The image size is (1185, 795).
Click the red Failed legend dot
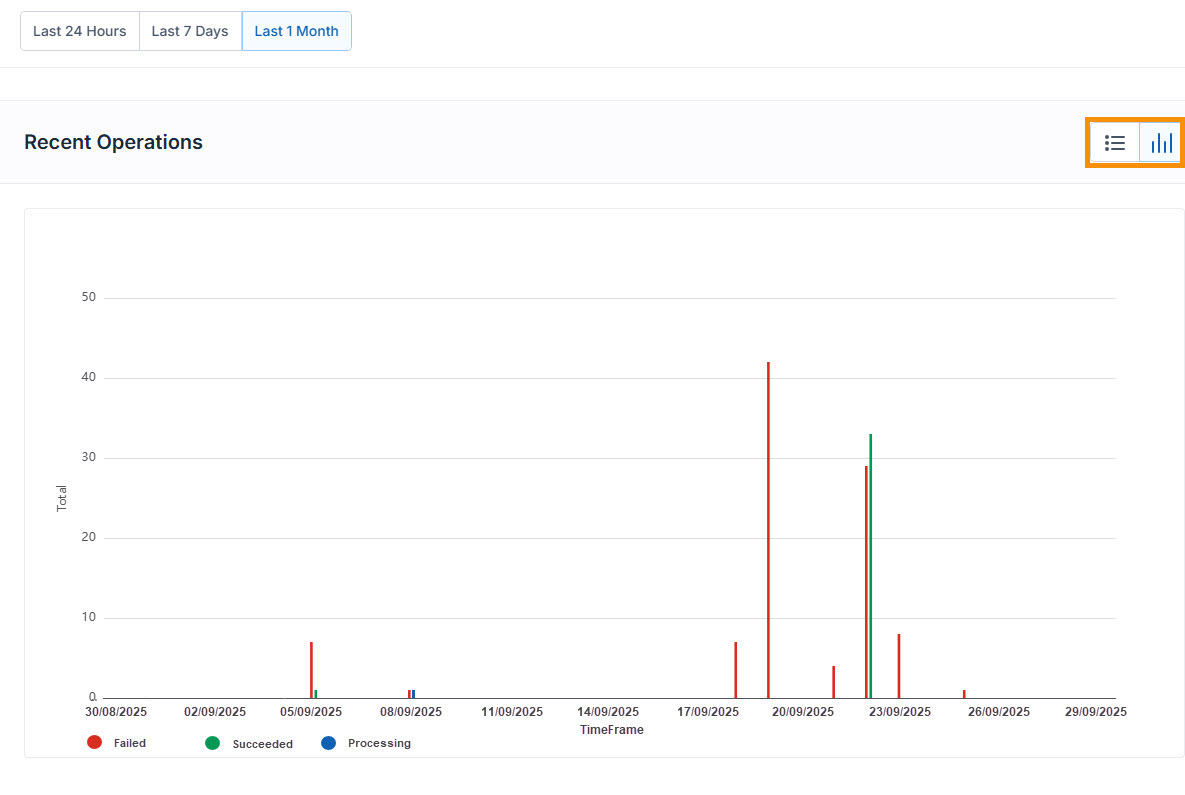pos(95,742)
